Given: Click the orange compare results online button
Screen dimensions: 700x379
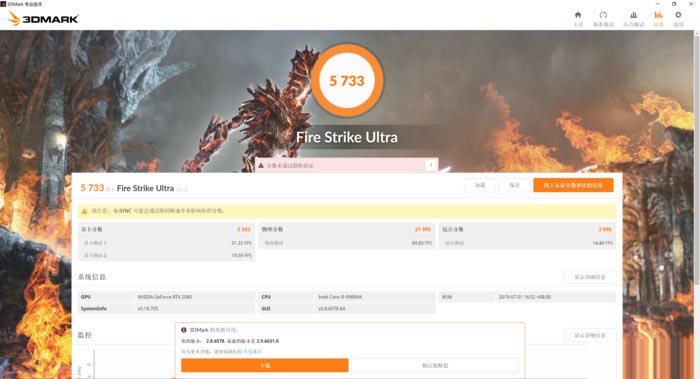Looking at the screenshot, I should (573, 185).
